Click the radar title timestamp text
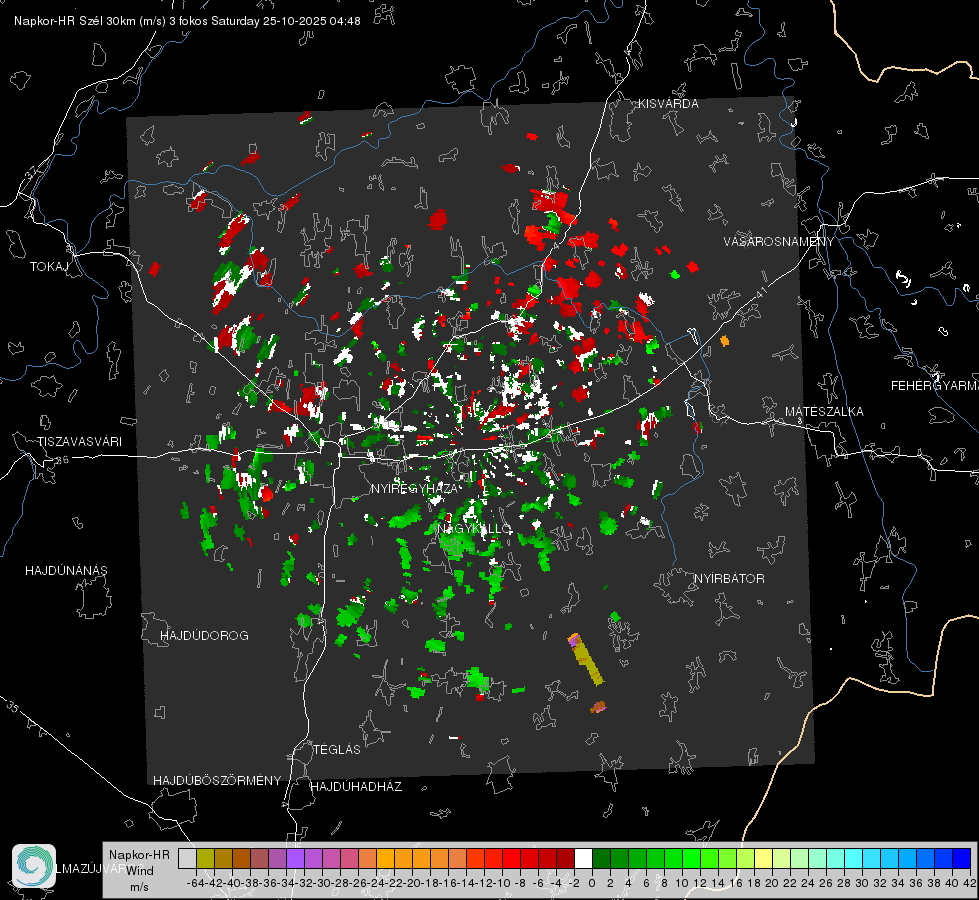The width and height of the screenshot is (979, 900). pos(187,21)
